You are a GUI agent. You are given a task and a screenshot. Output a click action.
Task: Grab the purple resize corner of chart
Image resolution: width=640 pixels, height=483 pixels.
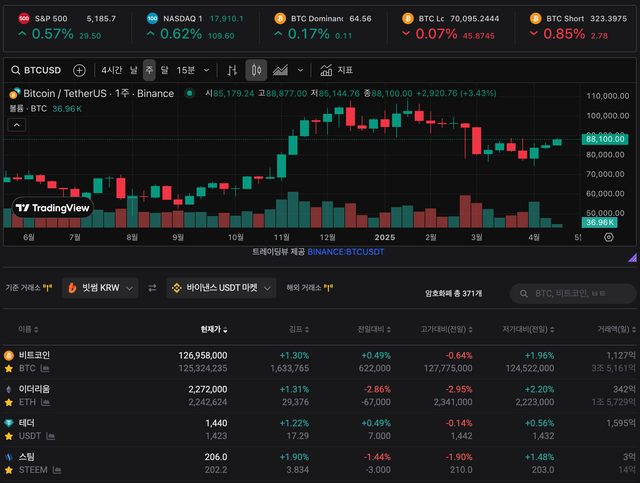(x=632, y=257)
